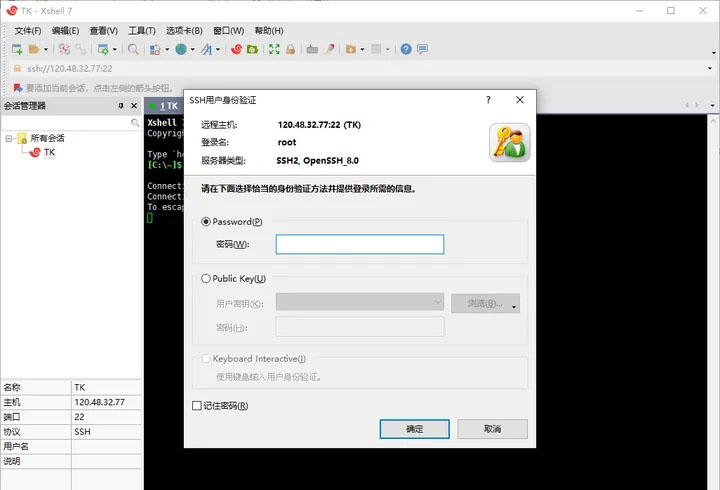Click the padlock lock-screen toolbar icon
720x490 pixels.
(290, 49)
